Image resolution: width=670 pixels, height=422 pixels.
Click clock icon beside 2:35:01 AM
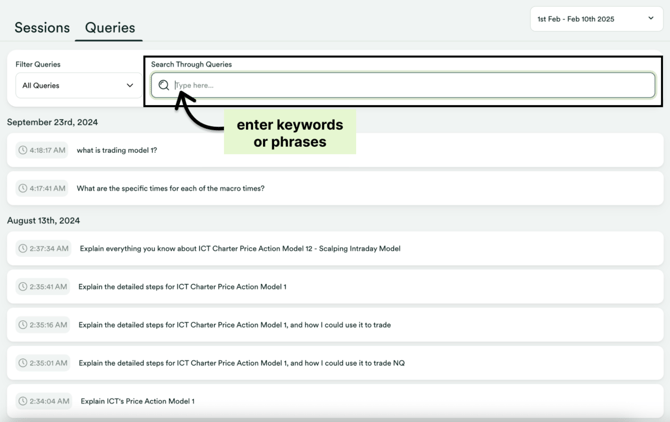coord(23,363)
